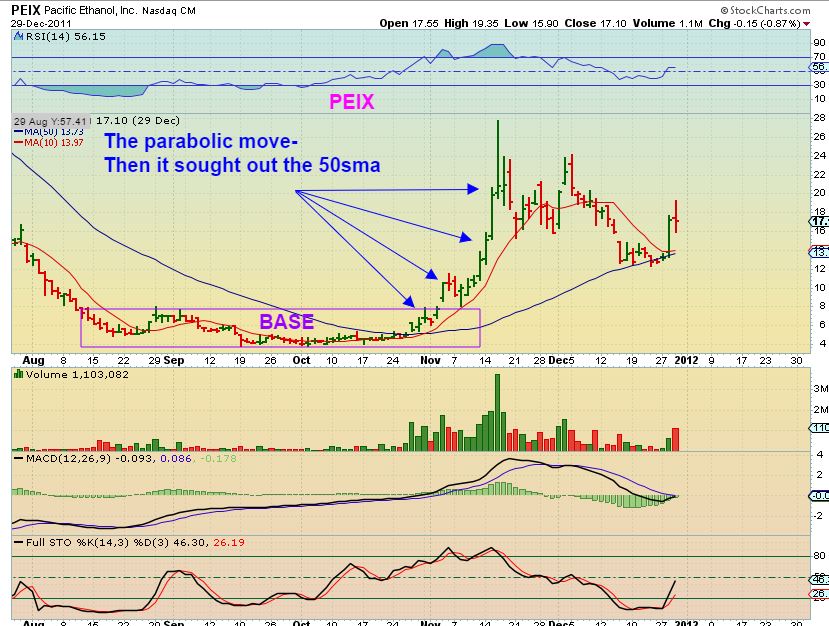Click the '29 Aug Y:57.41' crosshair readout
Screen dimensions: 829x626
tap(51, 121)
